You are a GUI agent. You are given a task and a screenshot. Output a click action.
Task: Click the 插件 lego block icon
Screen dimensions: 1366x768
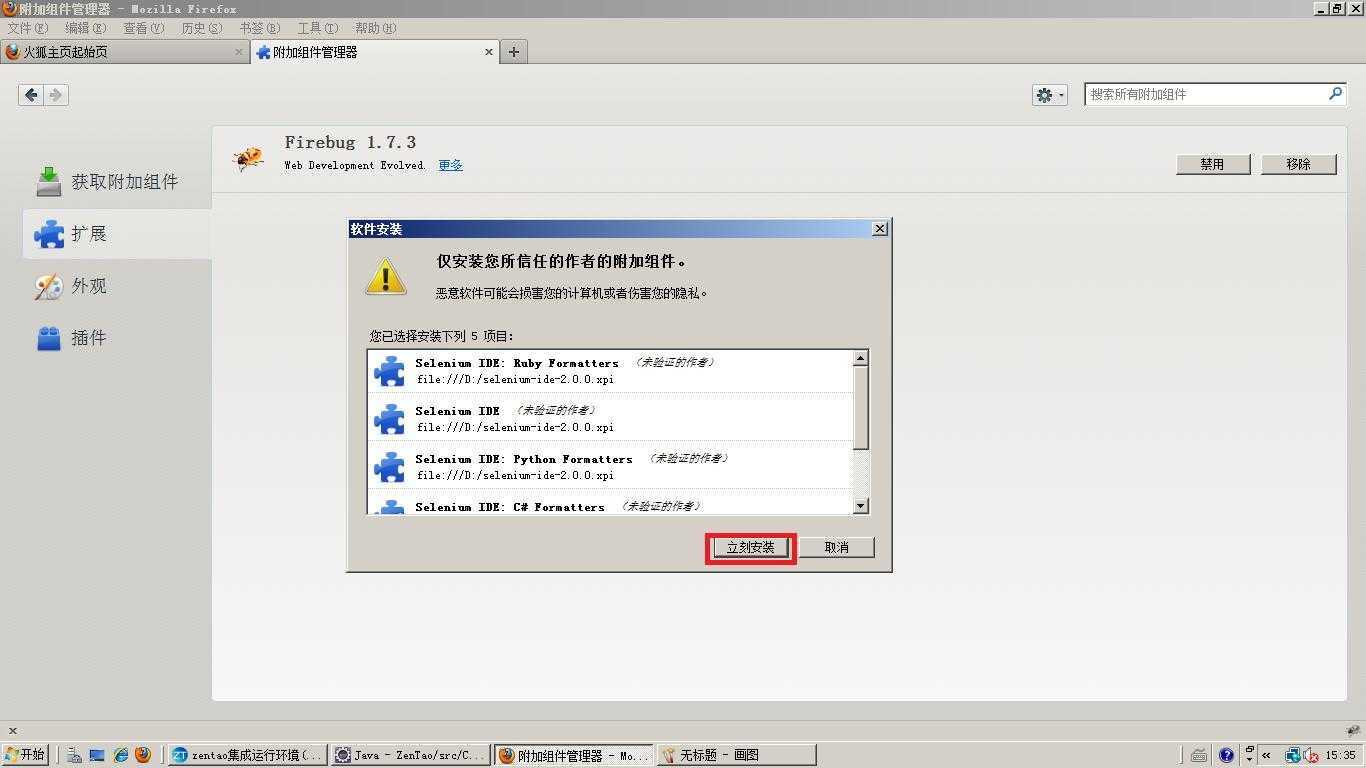point(49,338)
